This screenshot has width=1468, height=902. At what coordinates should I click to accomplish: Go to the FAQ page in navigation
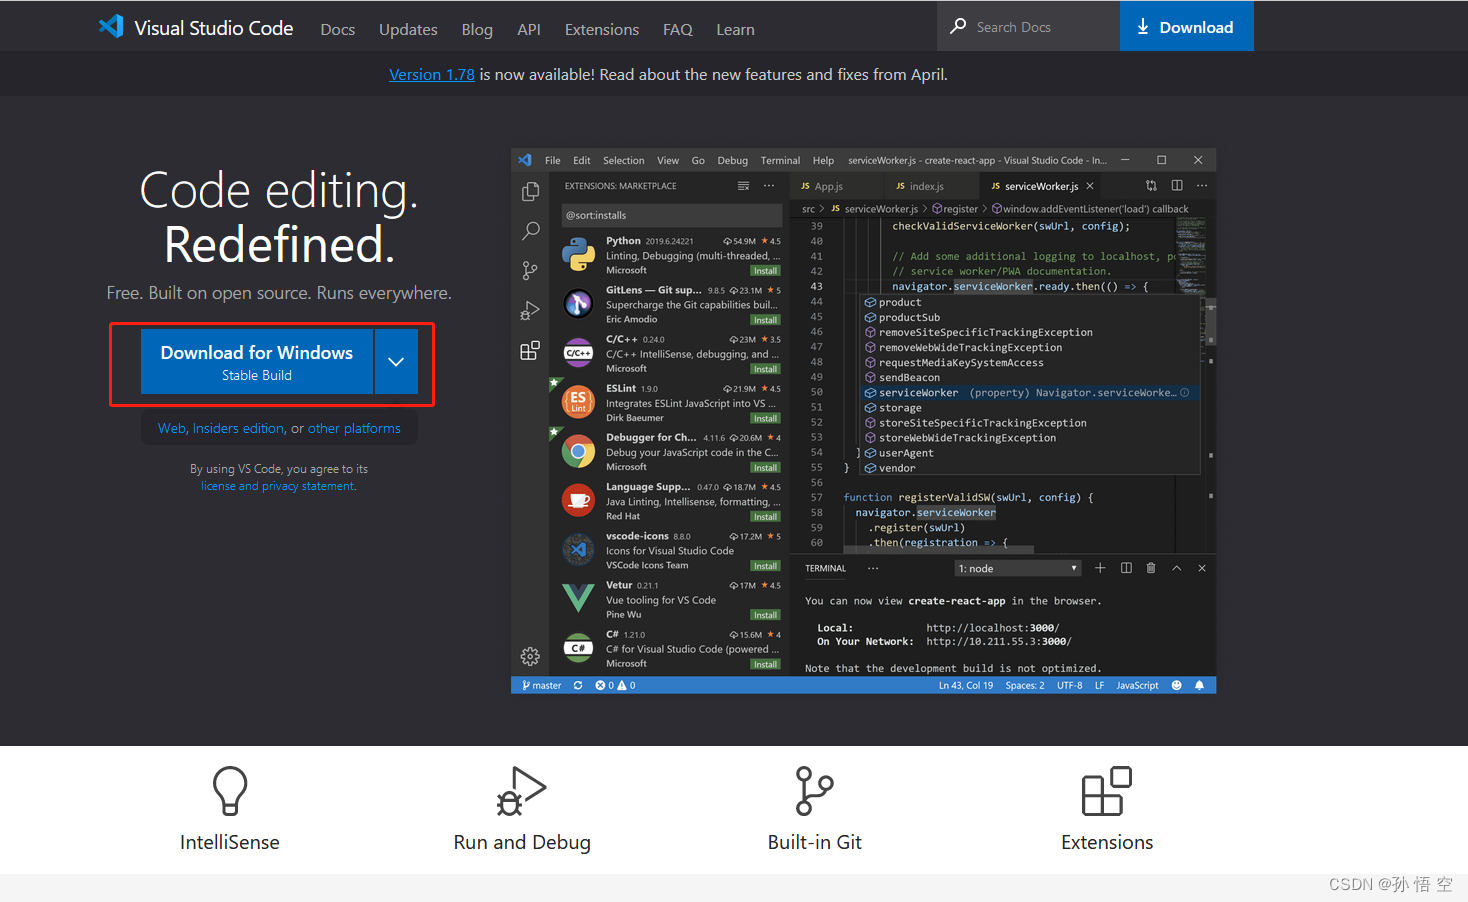click(x=677, y=30)
